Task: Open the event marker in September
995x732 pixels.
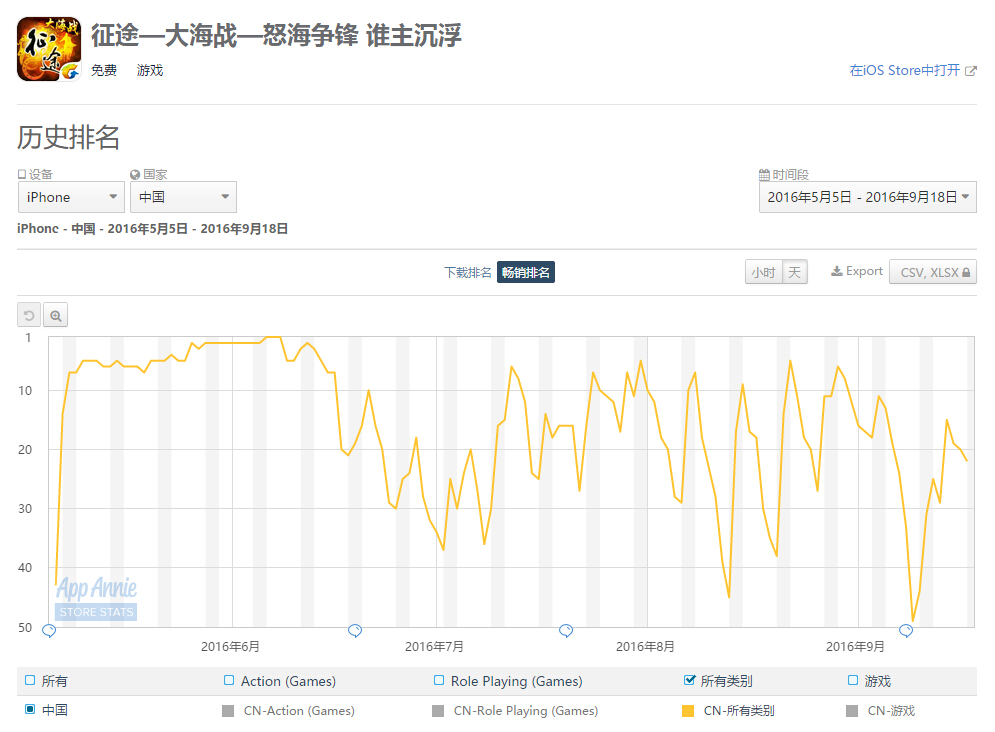Action: tap(906, 631)
